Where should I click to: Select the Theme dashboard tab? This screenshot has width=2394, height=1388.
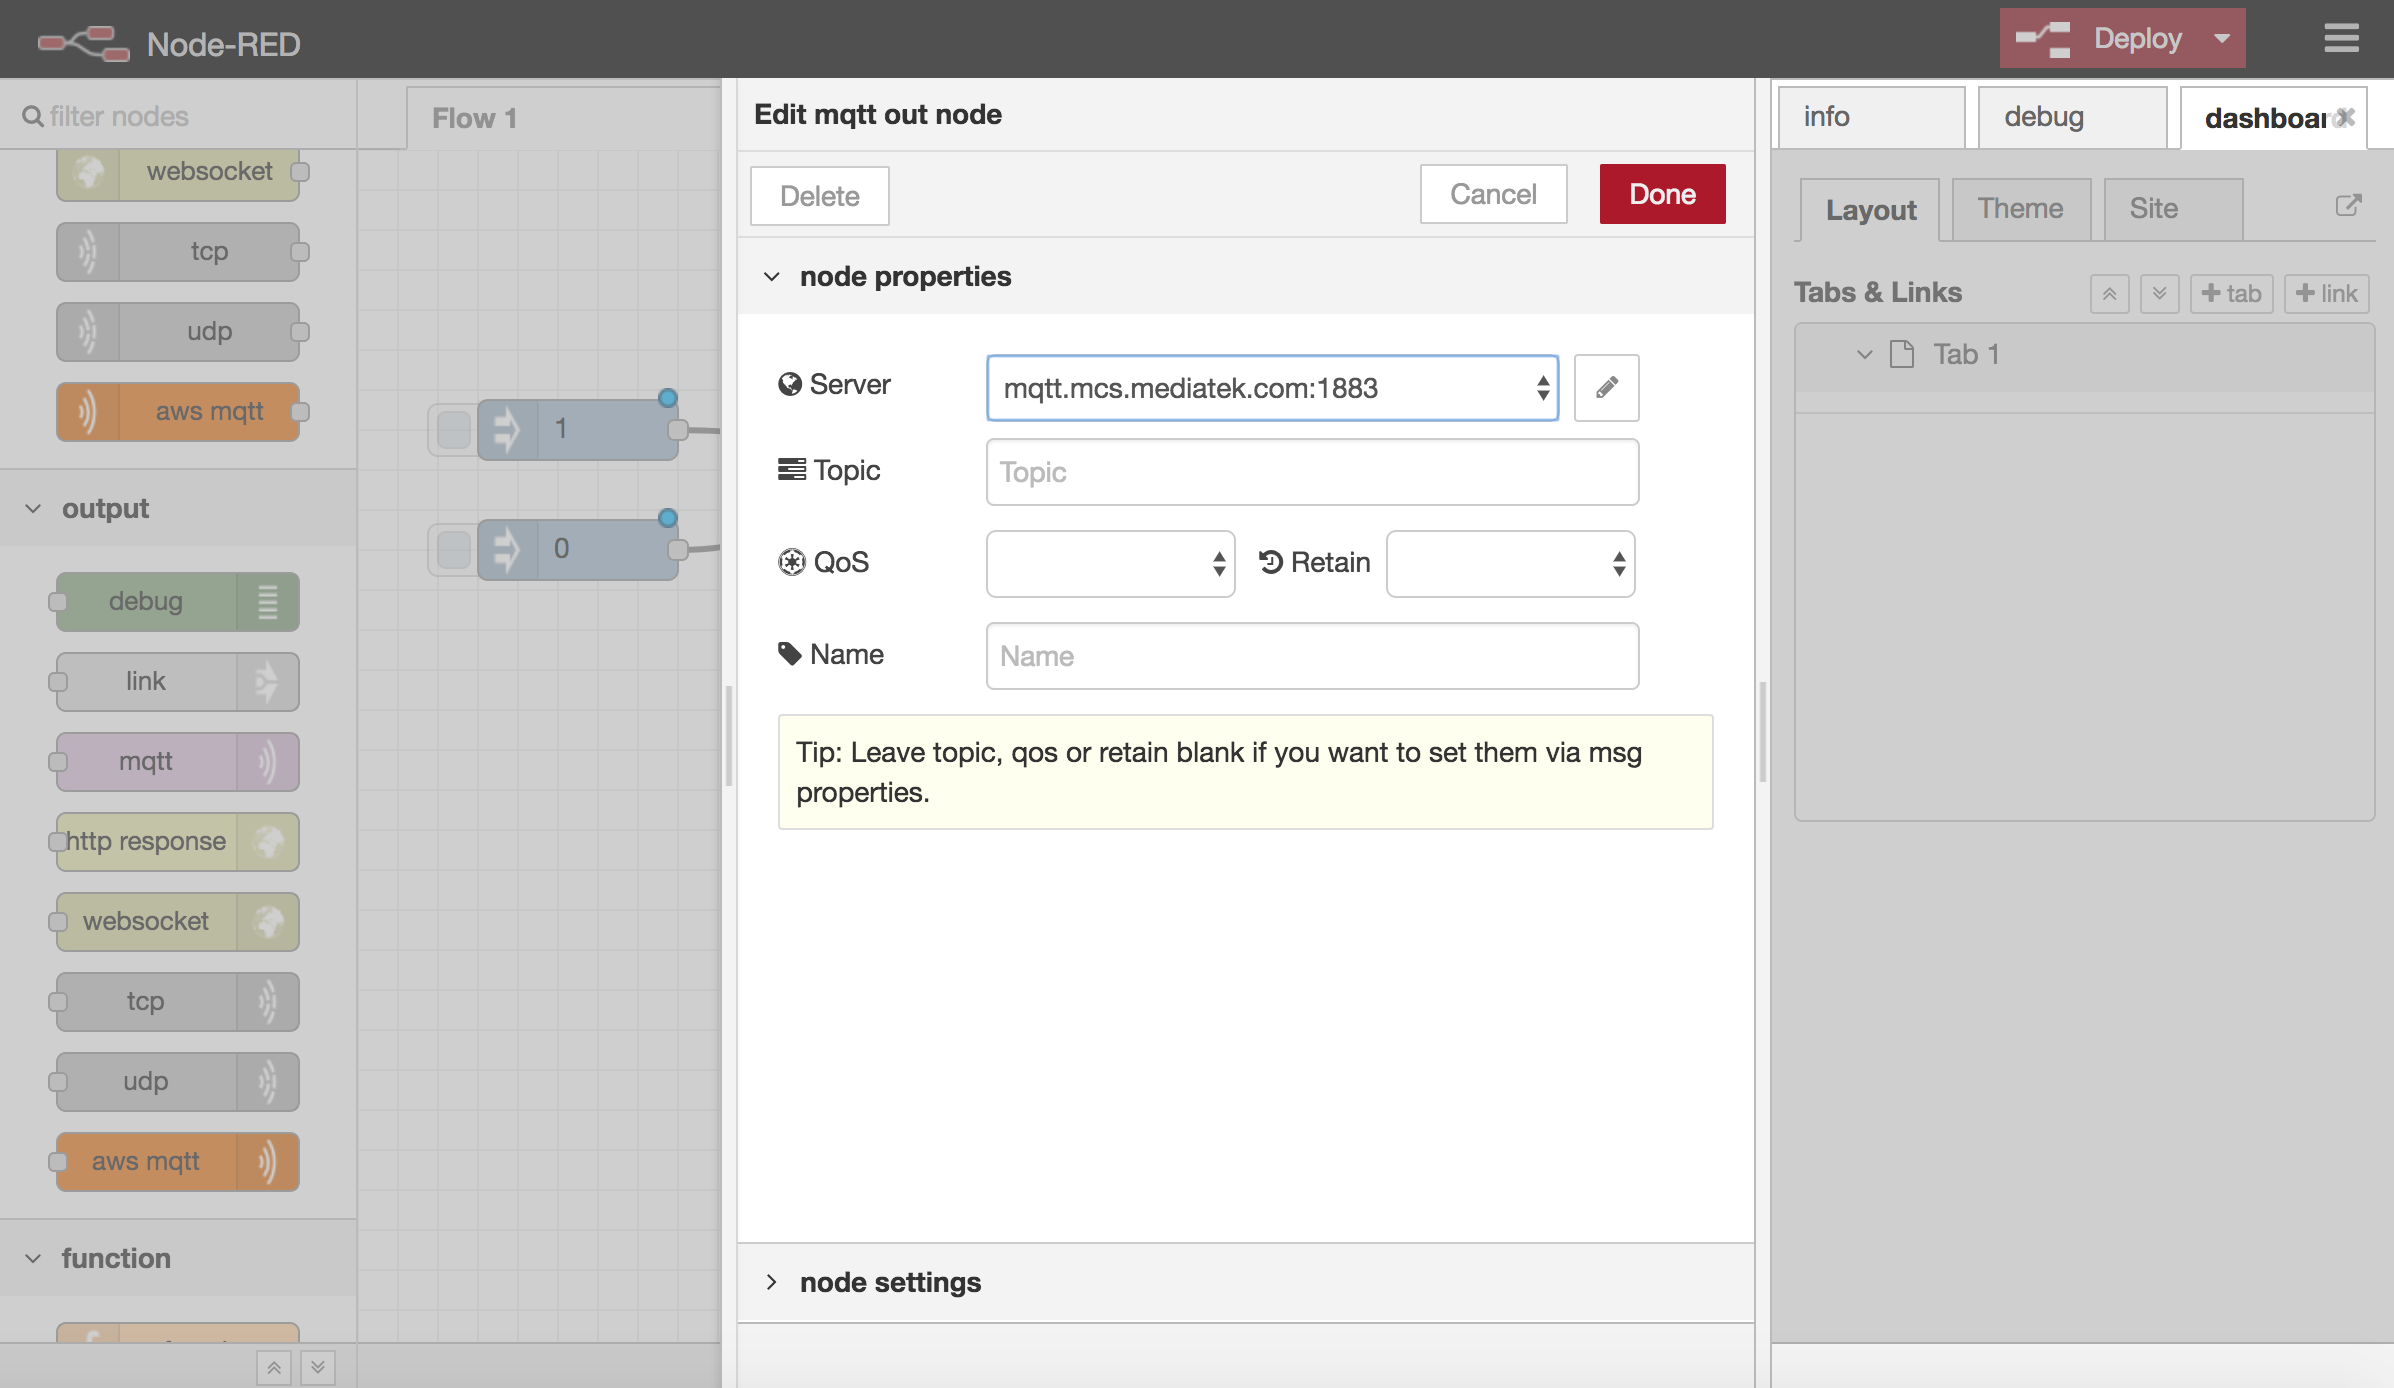click(2020, 209)
